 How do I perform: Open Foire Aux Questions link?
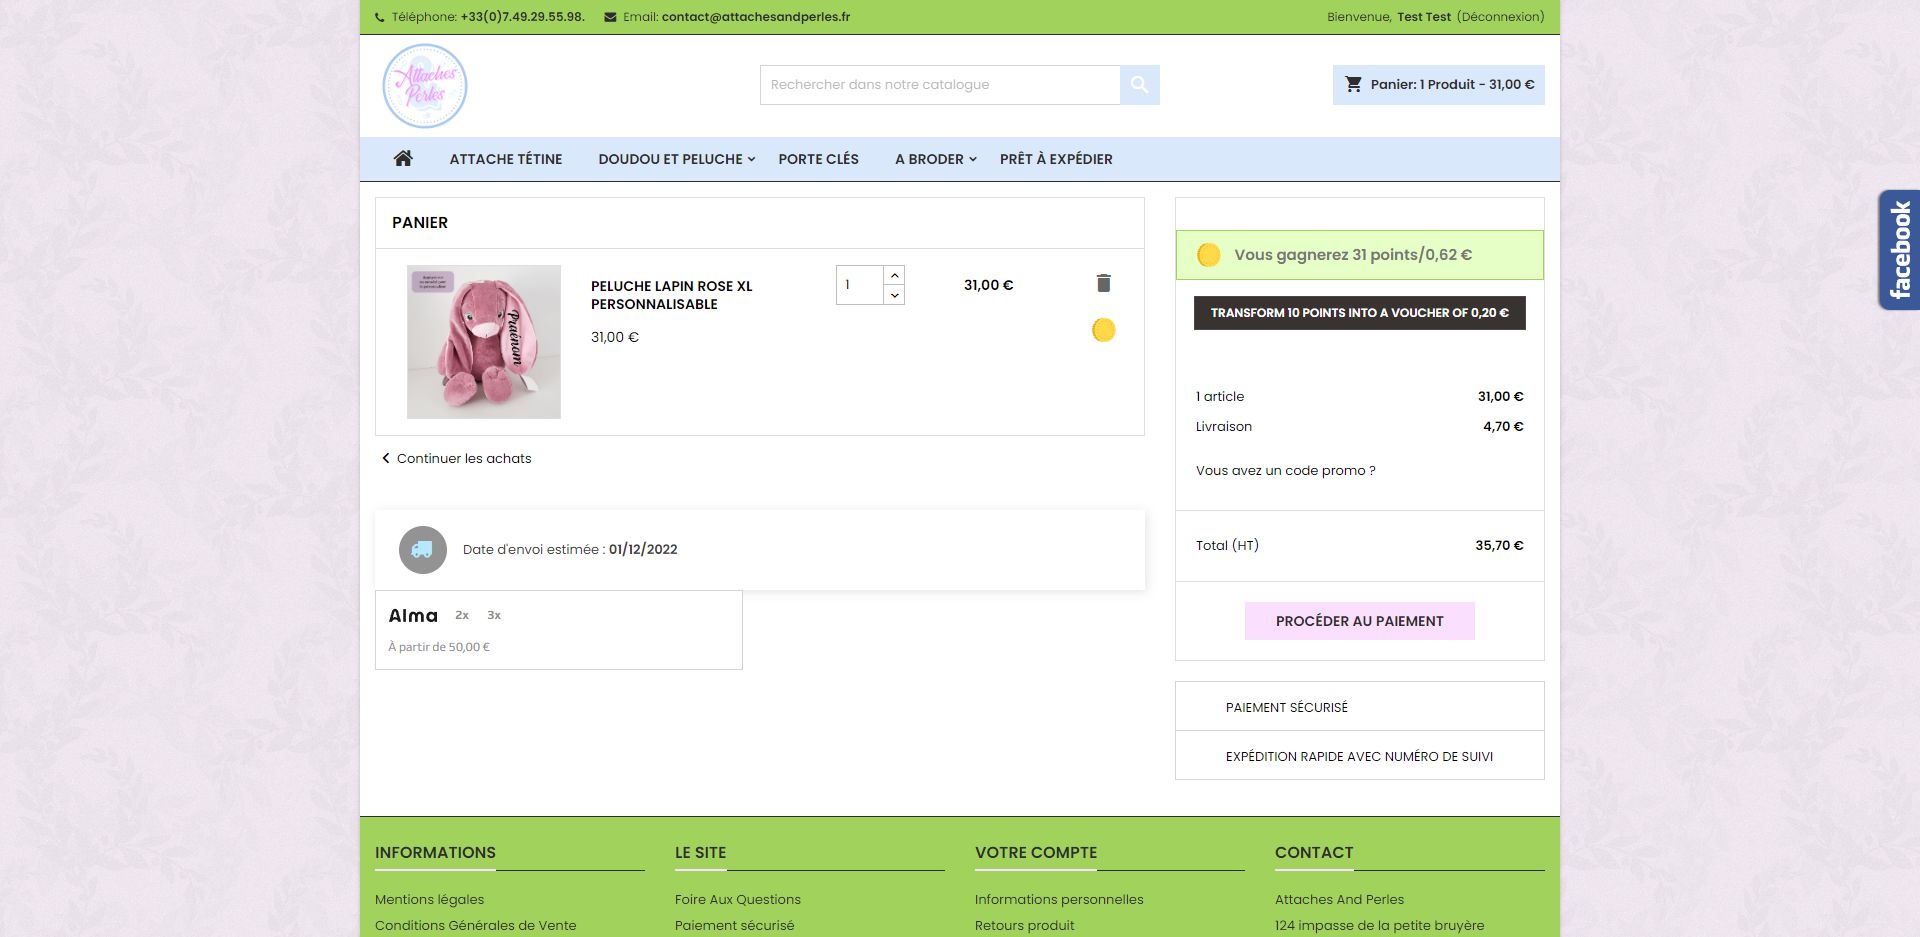(x=738, y=900)
